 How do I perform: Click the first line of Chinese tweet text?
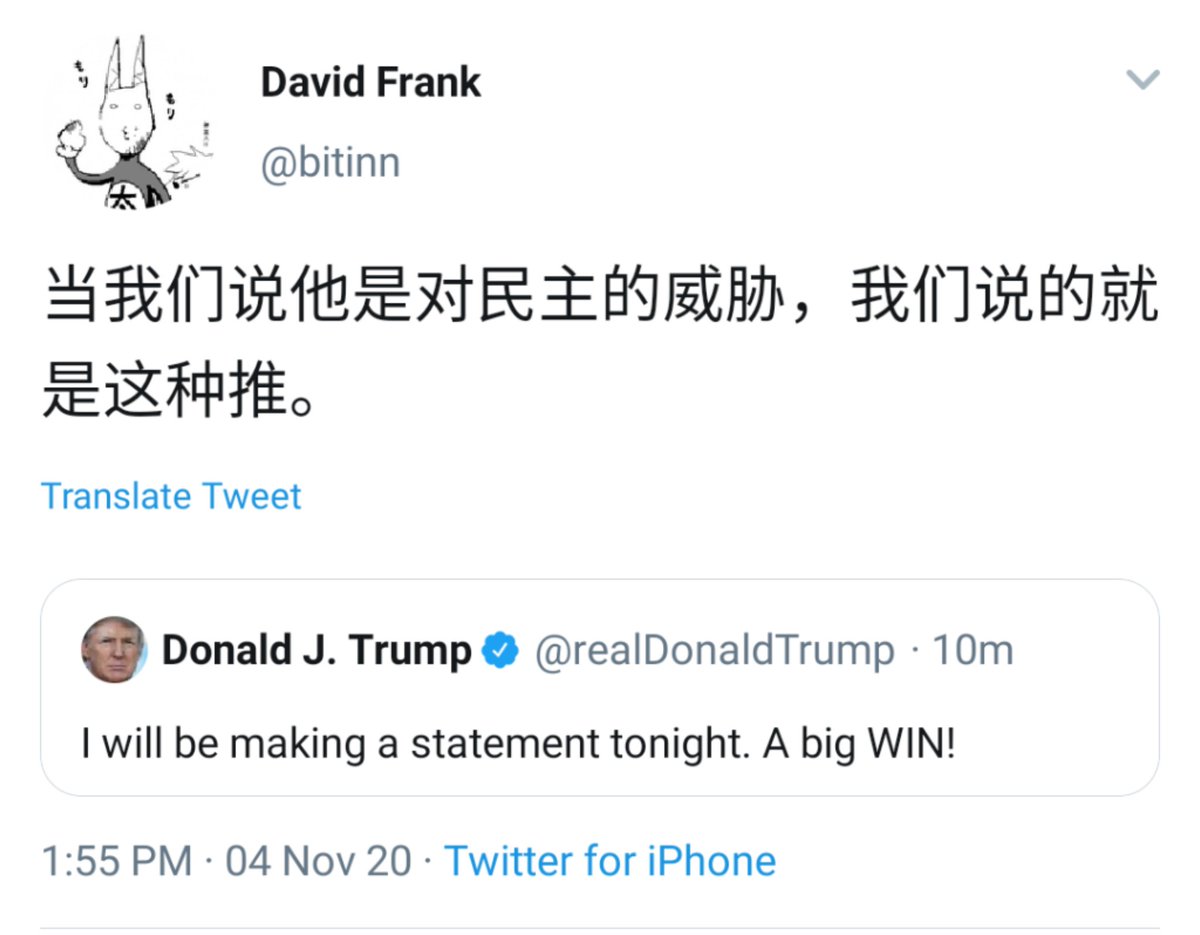pos(600,299)
